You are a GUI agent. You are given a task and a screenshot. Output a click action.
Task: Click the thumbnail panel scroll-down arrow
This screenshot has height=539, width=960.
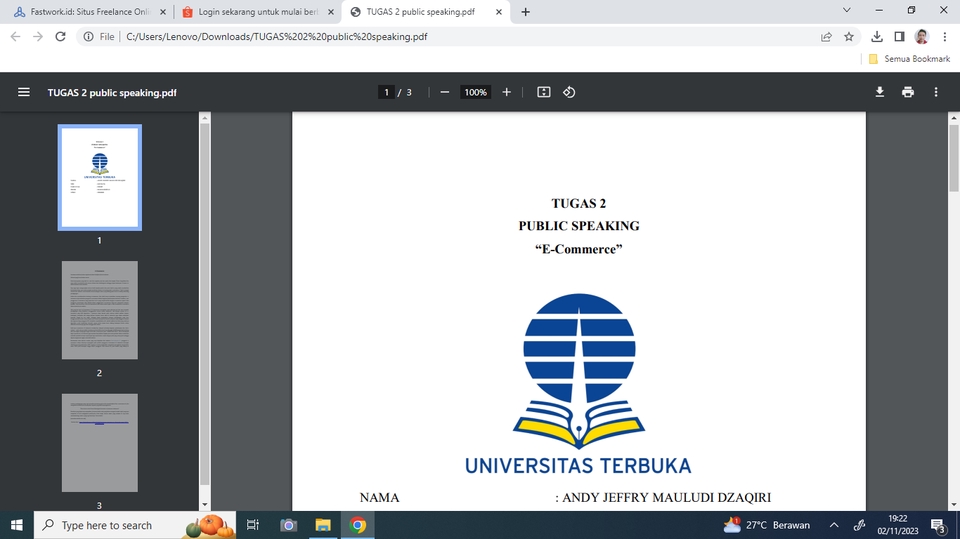(205, 505)
